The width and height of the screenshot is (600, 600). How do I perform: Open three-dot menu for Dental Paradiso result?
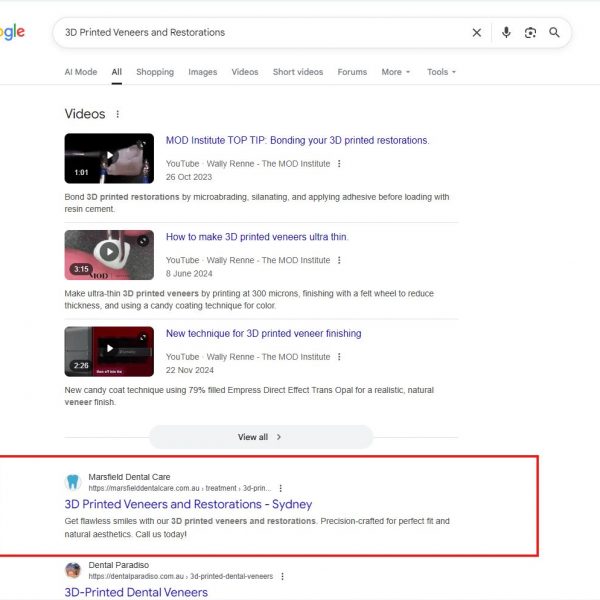(282, 576)
